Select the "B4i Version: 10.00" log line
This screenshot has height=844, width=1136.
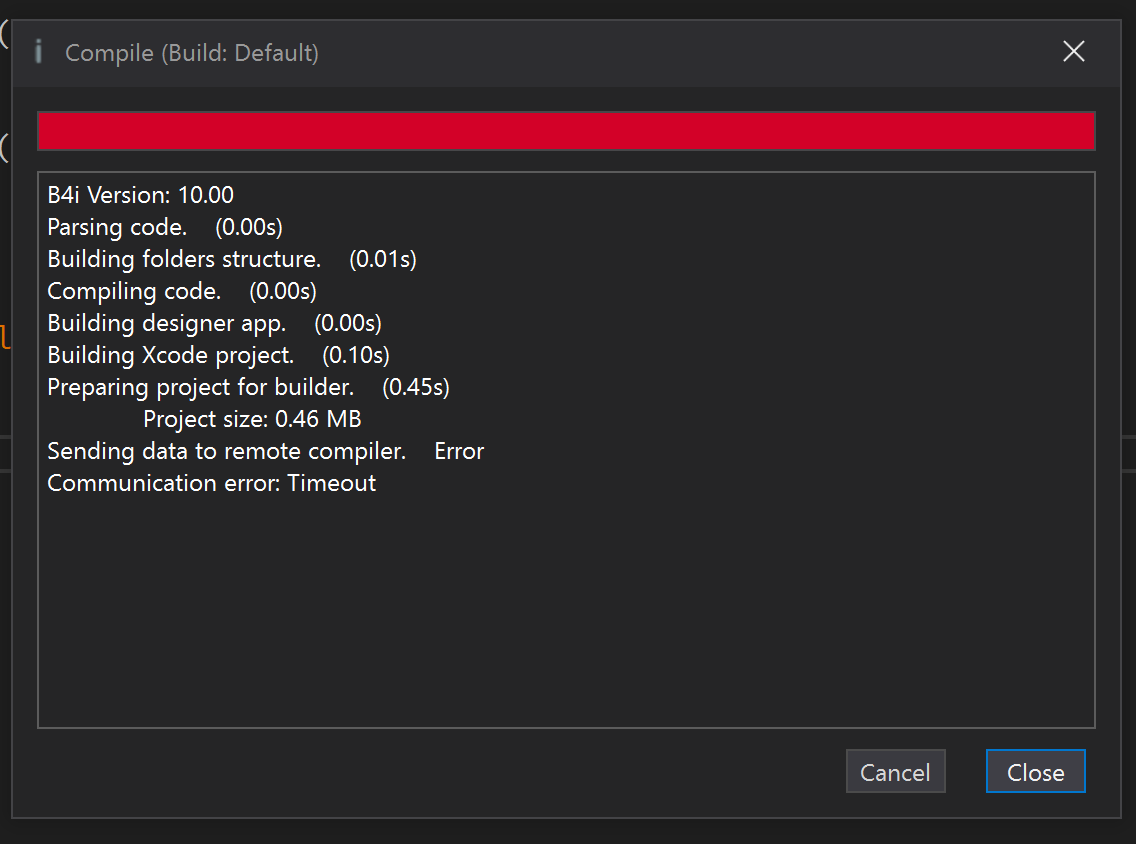click(141, 195)
